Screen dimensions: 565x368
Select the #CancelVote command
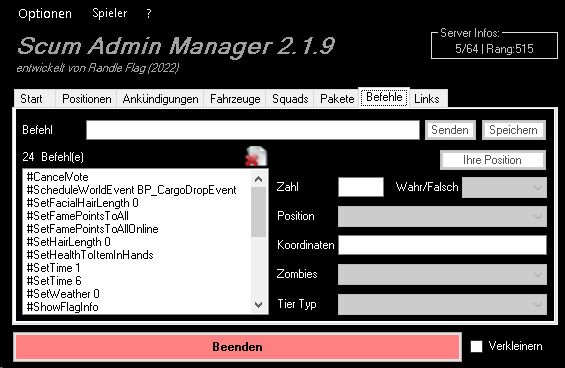click(137, 177)
